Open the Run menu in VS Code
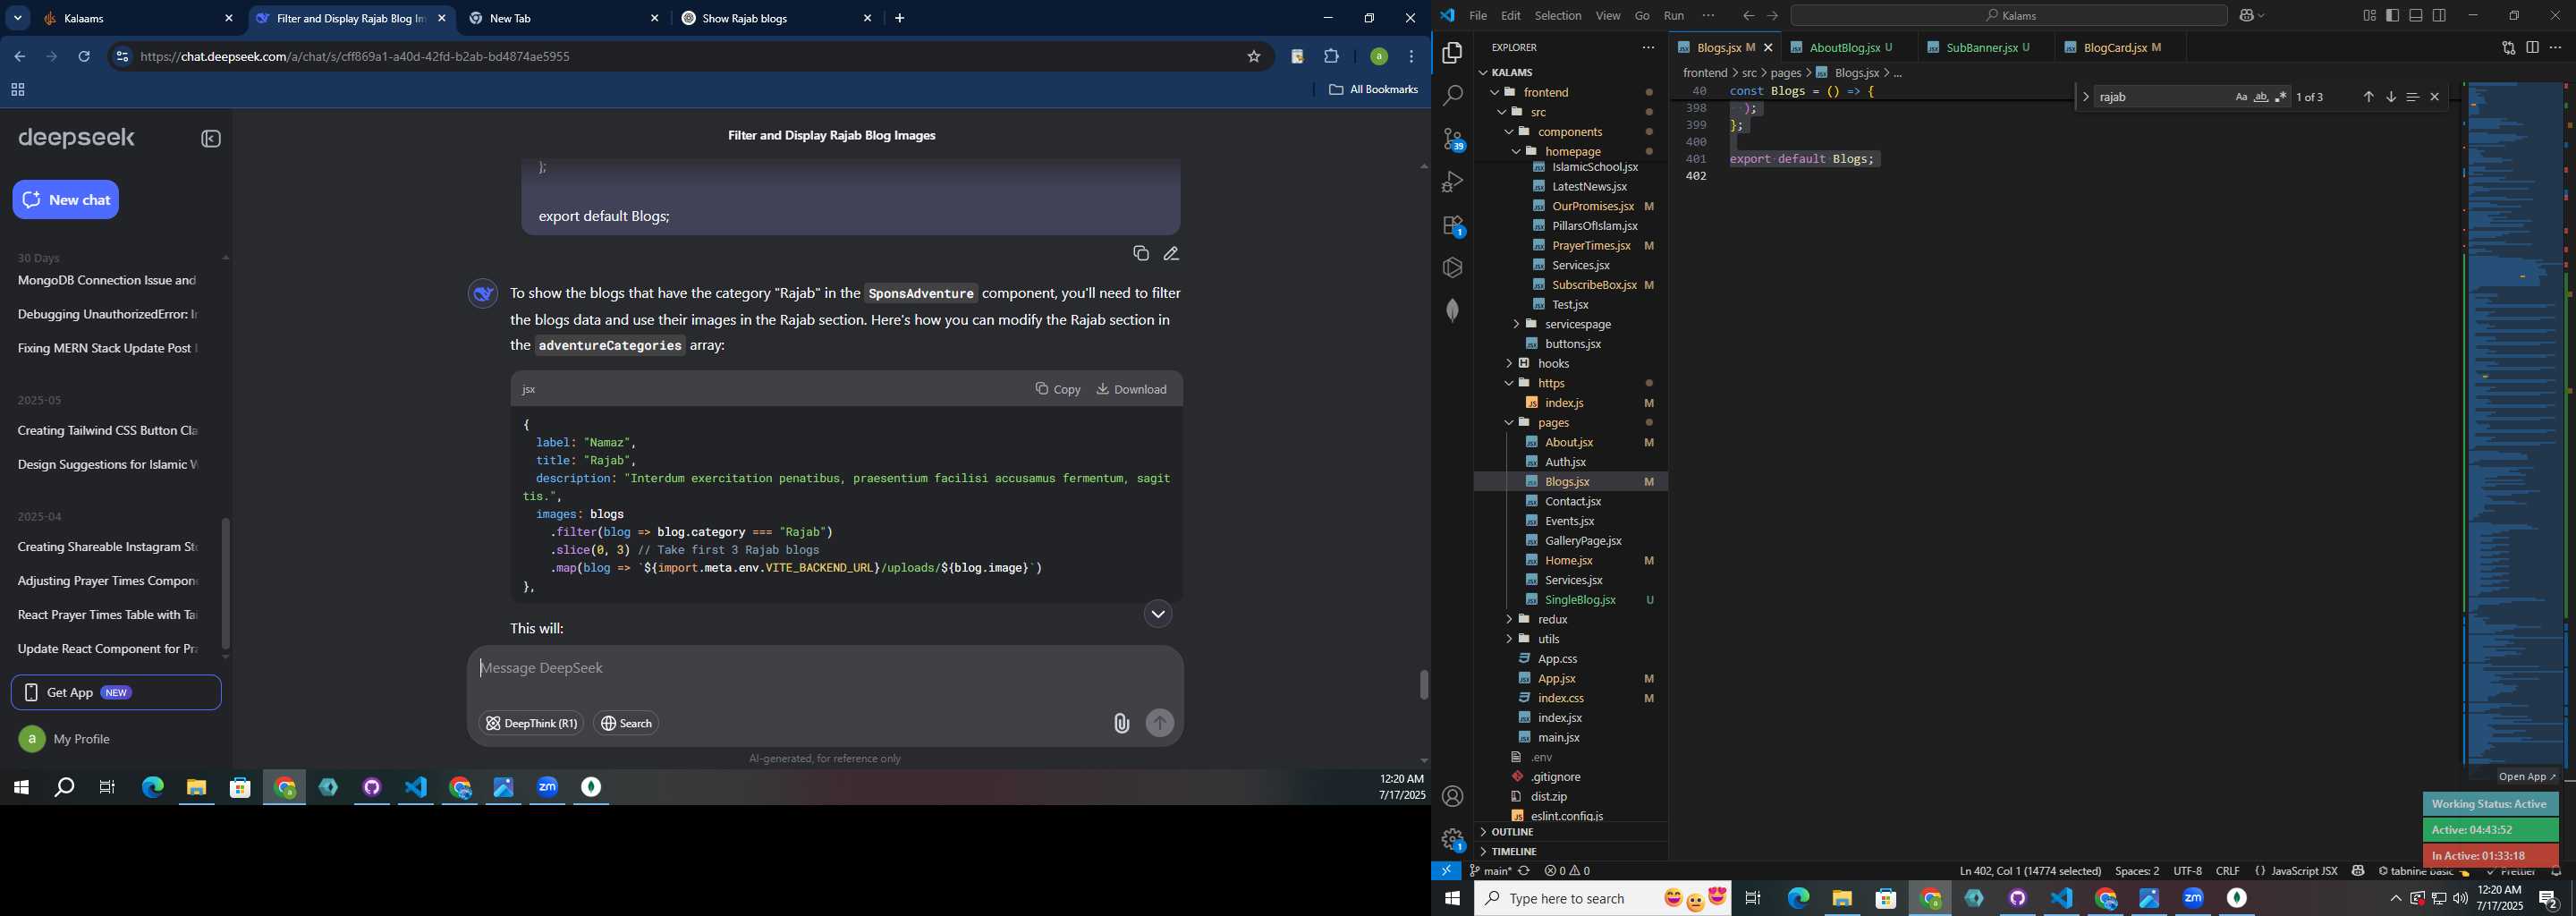2576x916 pixels. pyautogui.click(x=1674, y=16)
